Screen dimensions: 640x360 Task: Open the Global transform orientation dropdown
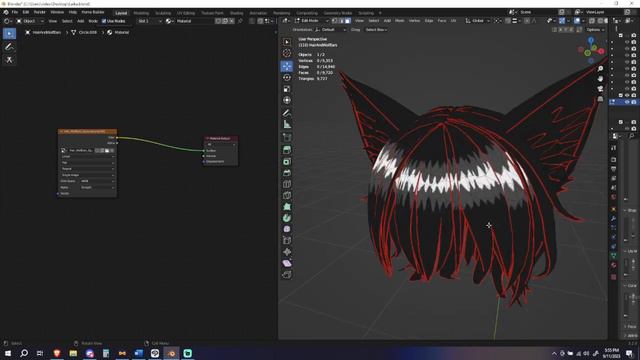[478, 21]
